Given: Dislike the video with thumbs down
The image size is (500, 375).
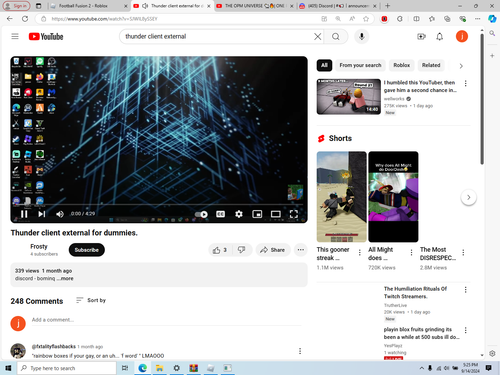Looking at the screenshot, I should pos(242,250).
